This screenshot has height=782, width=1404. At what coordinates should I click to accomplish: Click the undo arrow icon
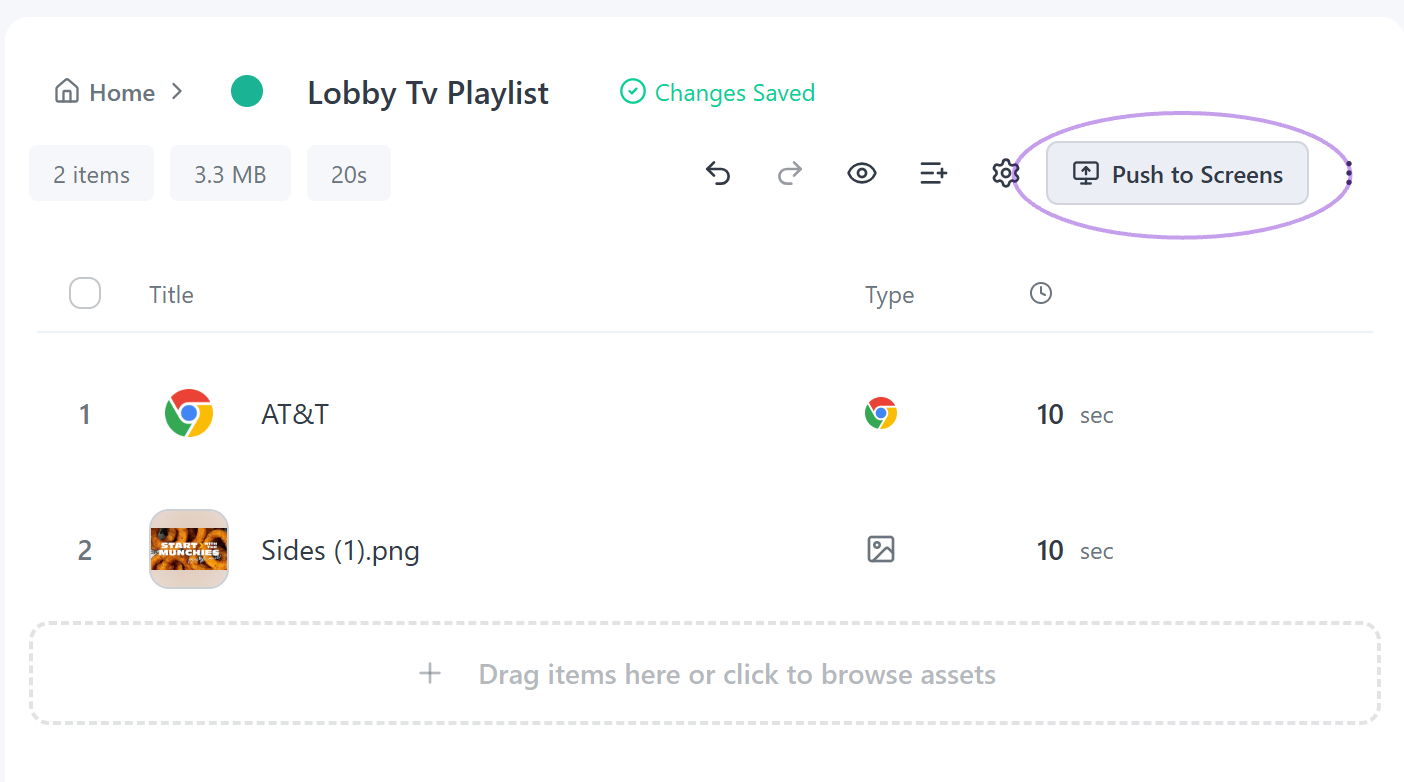tap(718, 174)
